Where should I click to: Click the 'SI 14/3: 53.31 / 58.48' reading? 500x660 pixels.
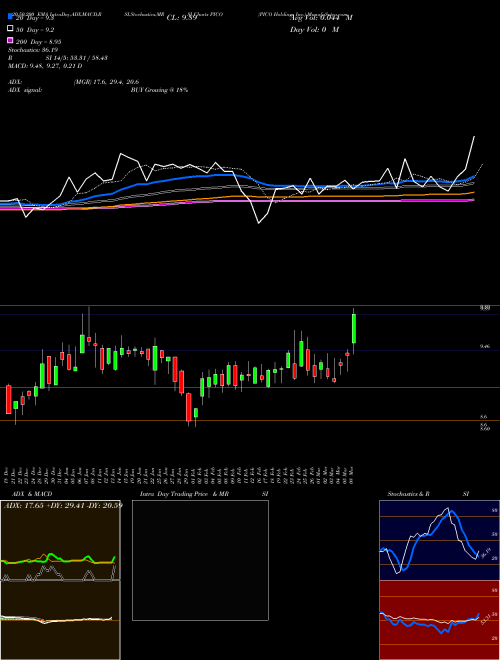pos(77,58)
